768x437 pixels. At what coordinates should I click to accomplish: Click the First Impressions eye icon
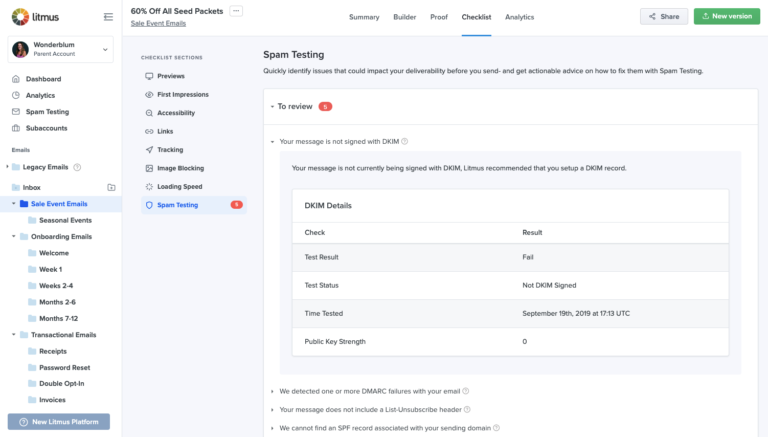[x=149, y=95]
